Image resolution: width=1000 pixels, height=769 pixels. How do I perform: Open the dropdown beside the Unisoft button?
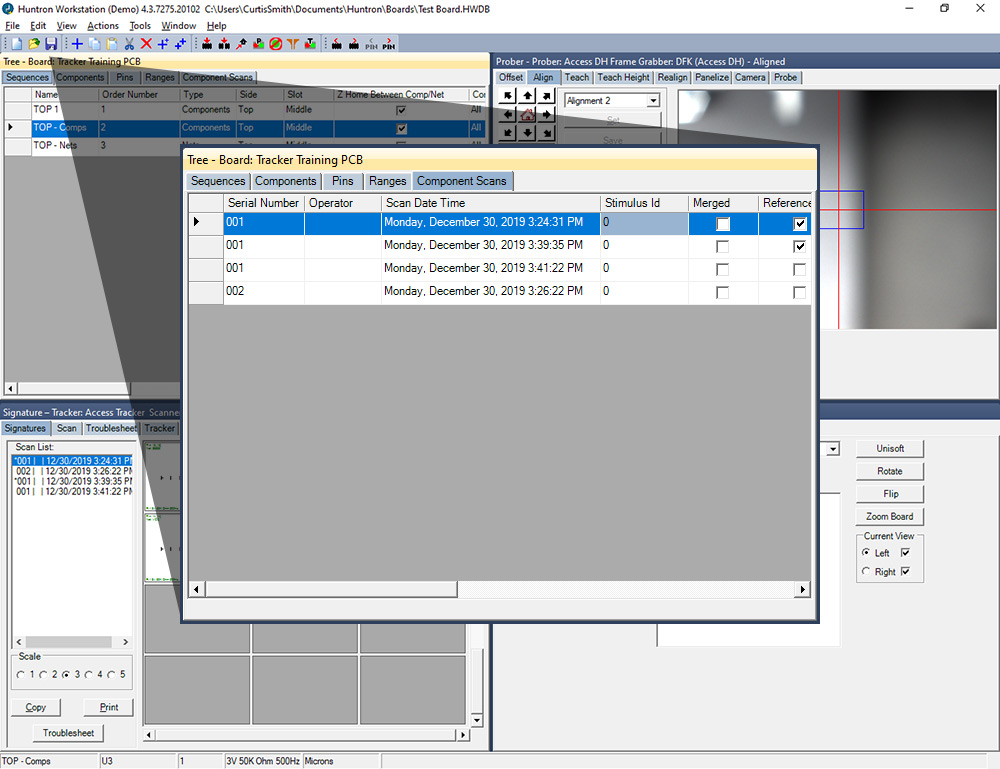pos(832,448)
